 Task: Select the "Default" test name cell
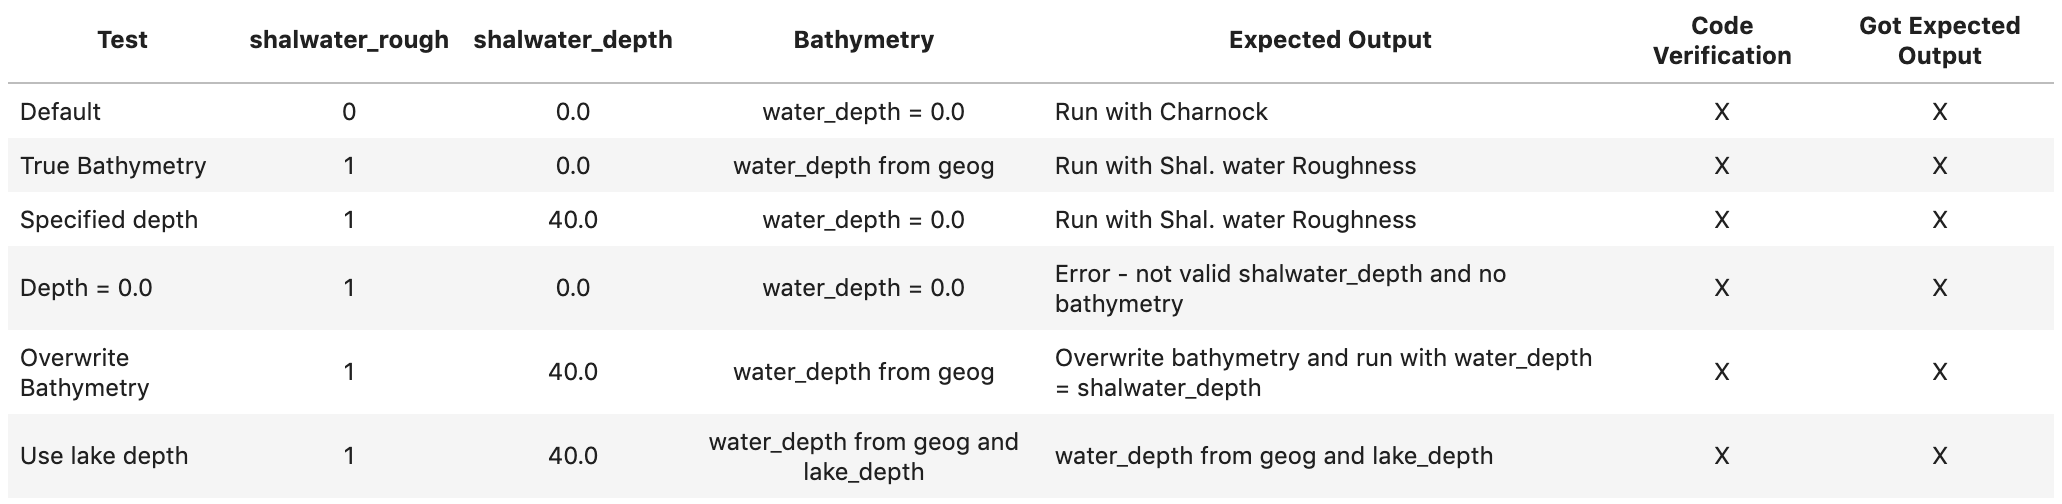click(61, 112)
